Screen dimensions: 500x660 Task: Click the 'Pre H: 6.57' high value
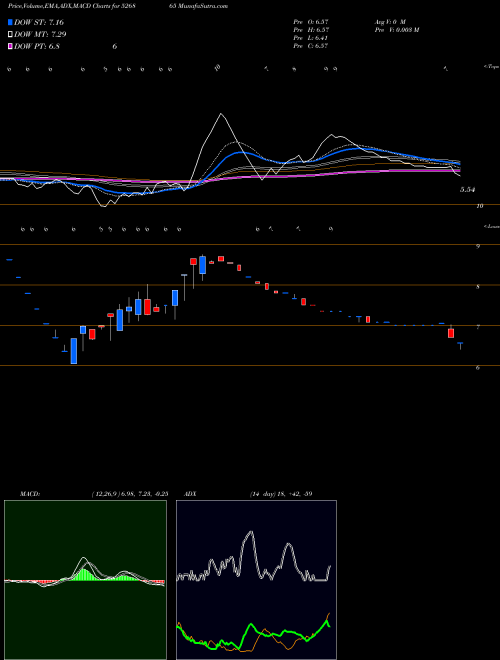(311, 30)
